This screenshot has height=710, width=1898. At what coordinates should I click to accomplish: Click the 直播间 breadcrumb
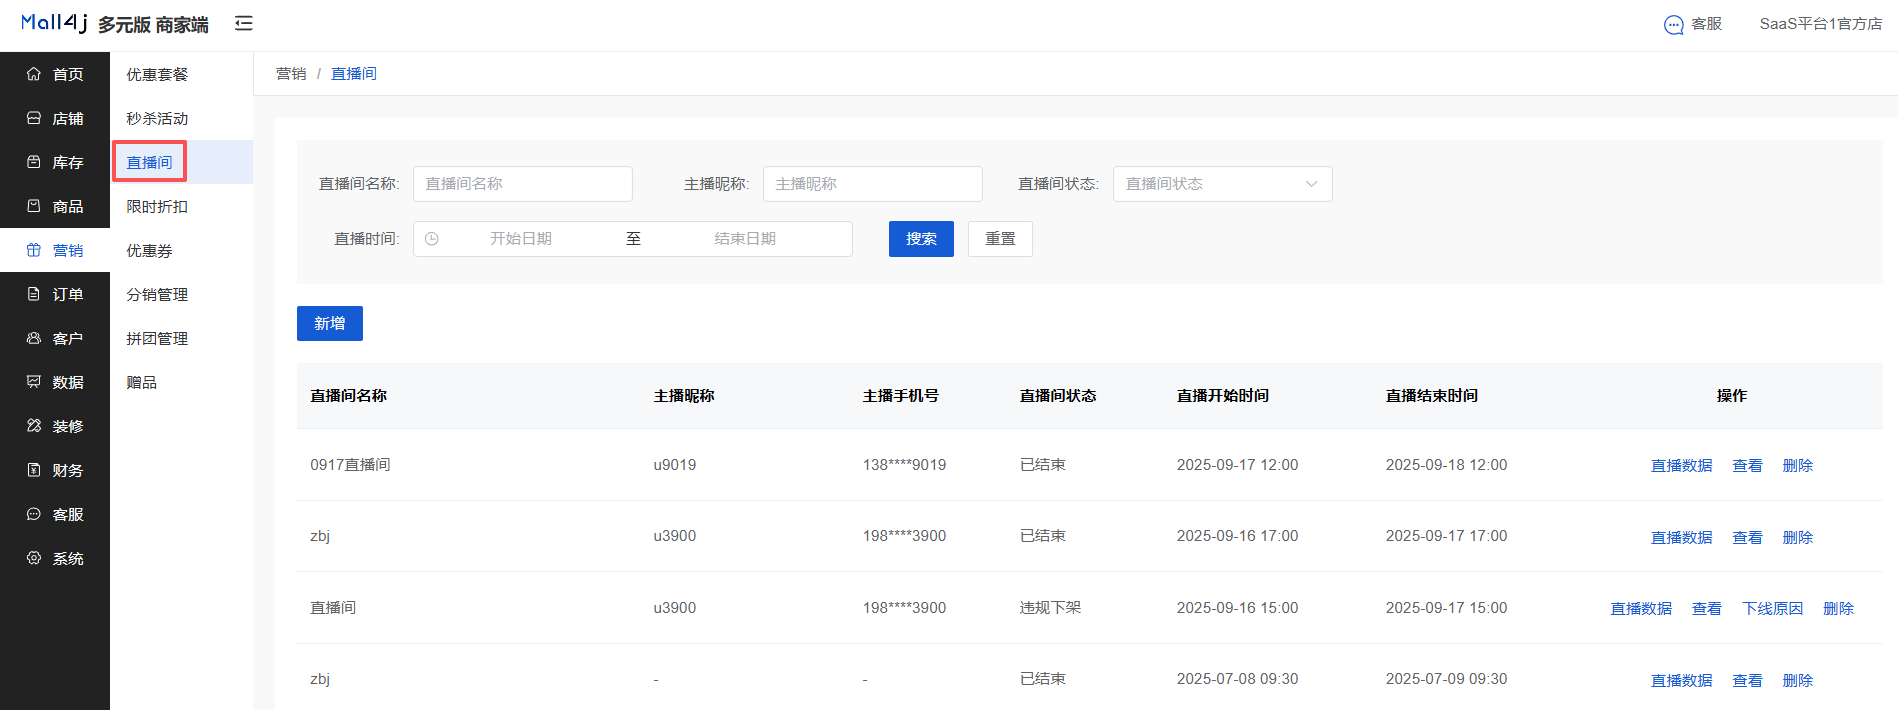pyautogui.click(x=354, y=73)
